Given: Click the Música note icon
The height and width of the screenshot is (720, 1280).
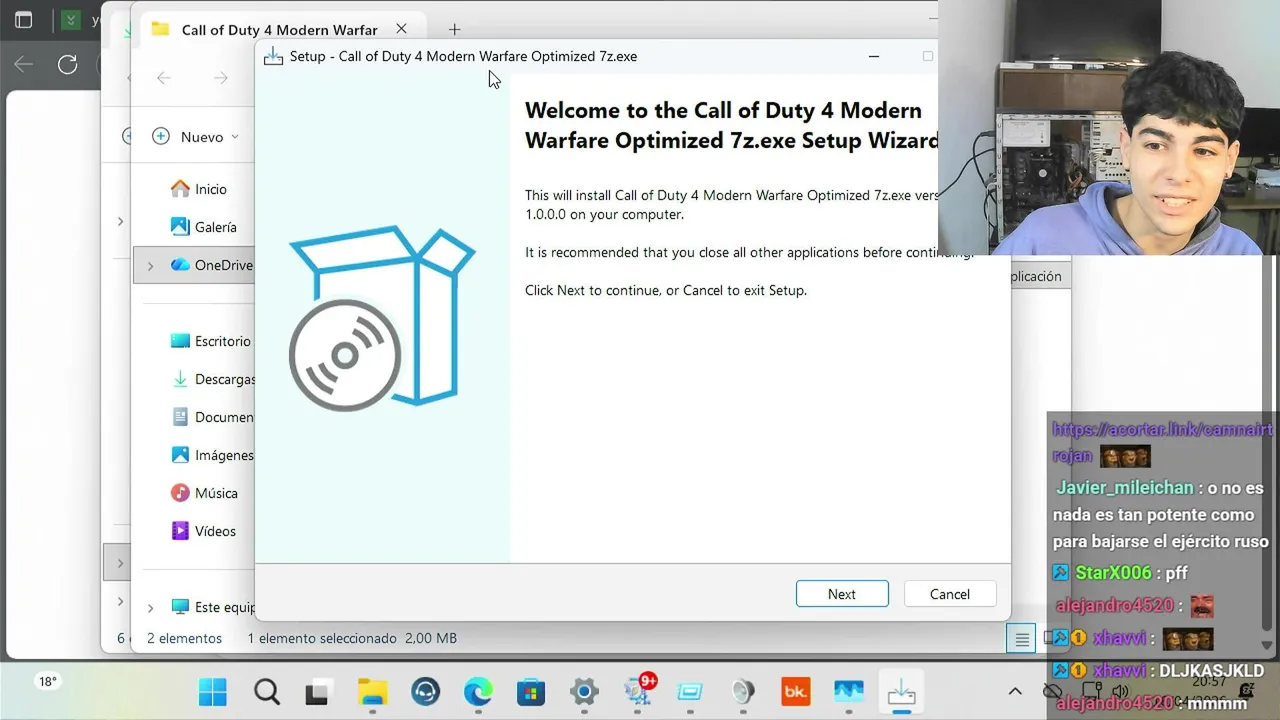Looking at the screenshot, I should [180, 493].
